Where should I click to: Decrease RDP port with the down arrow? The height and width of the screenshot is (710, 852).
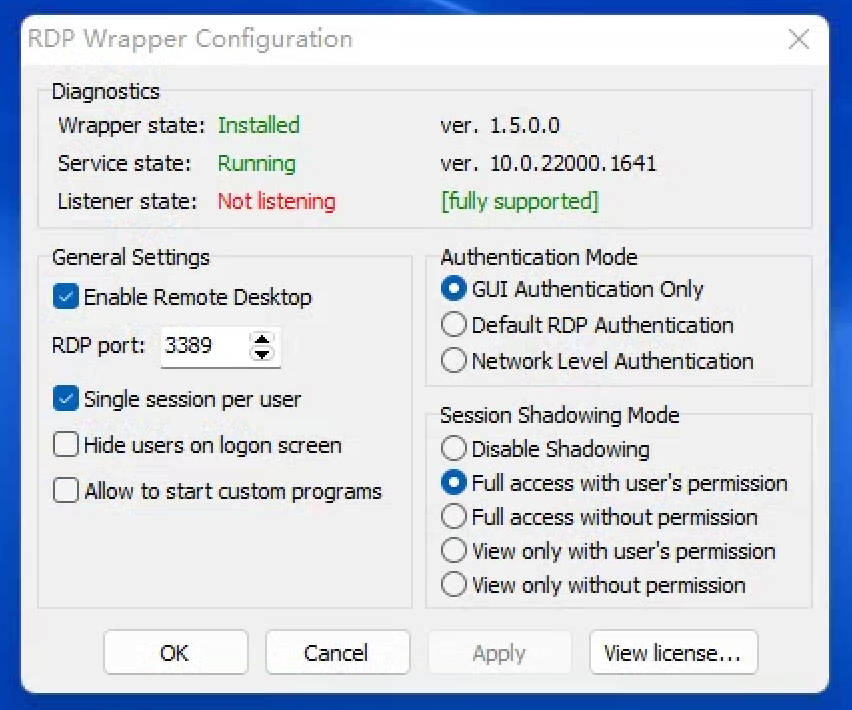[x=262, y=353]
